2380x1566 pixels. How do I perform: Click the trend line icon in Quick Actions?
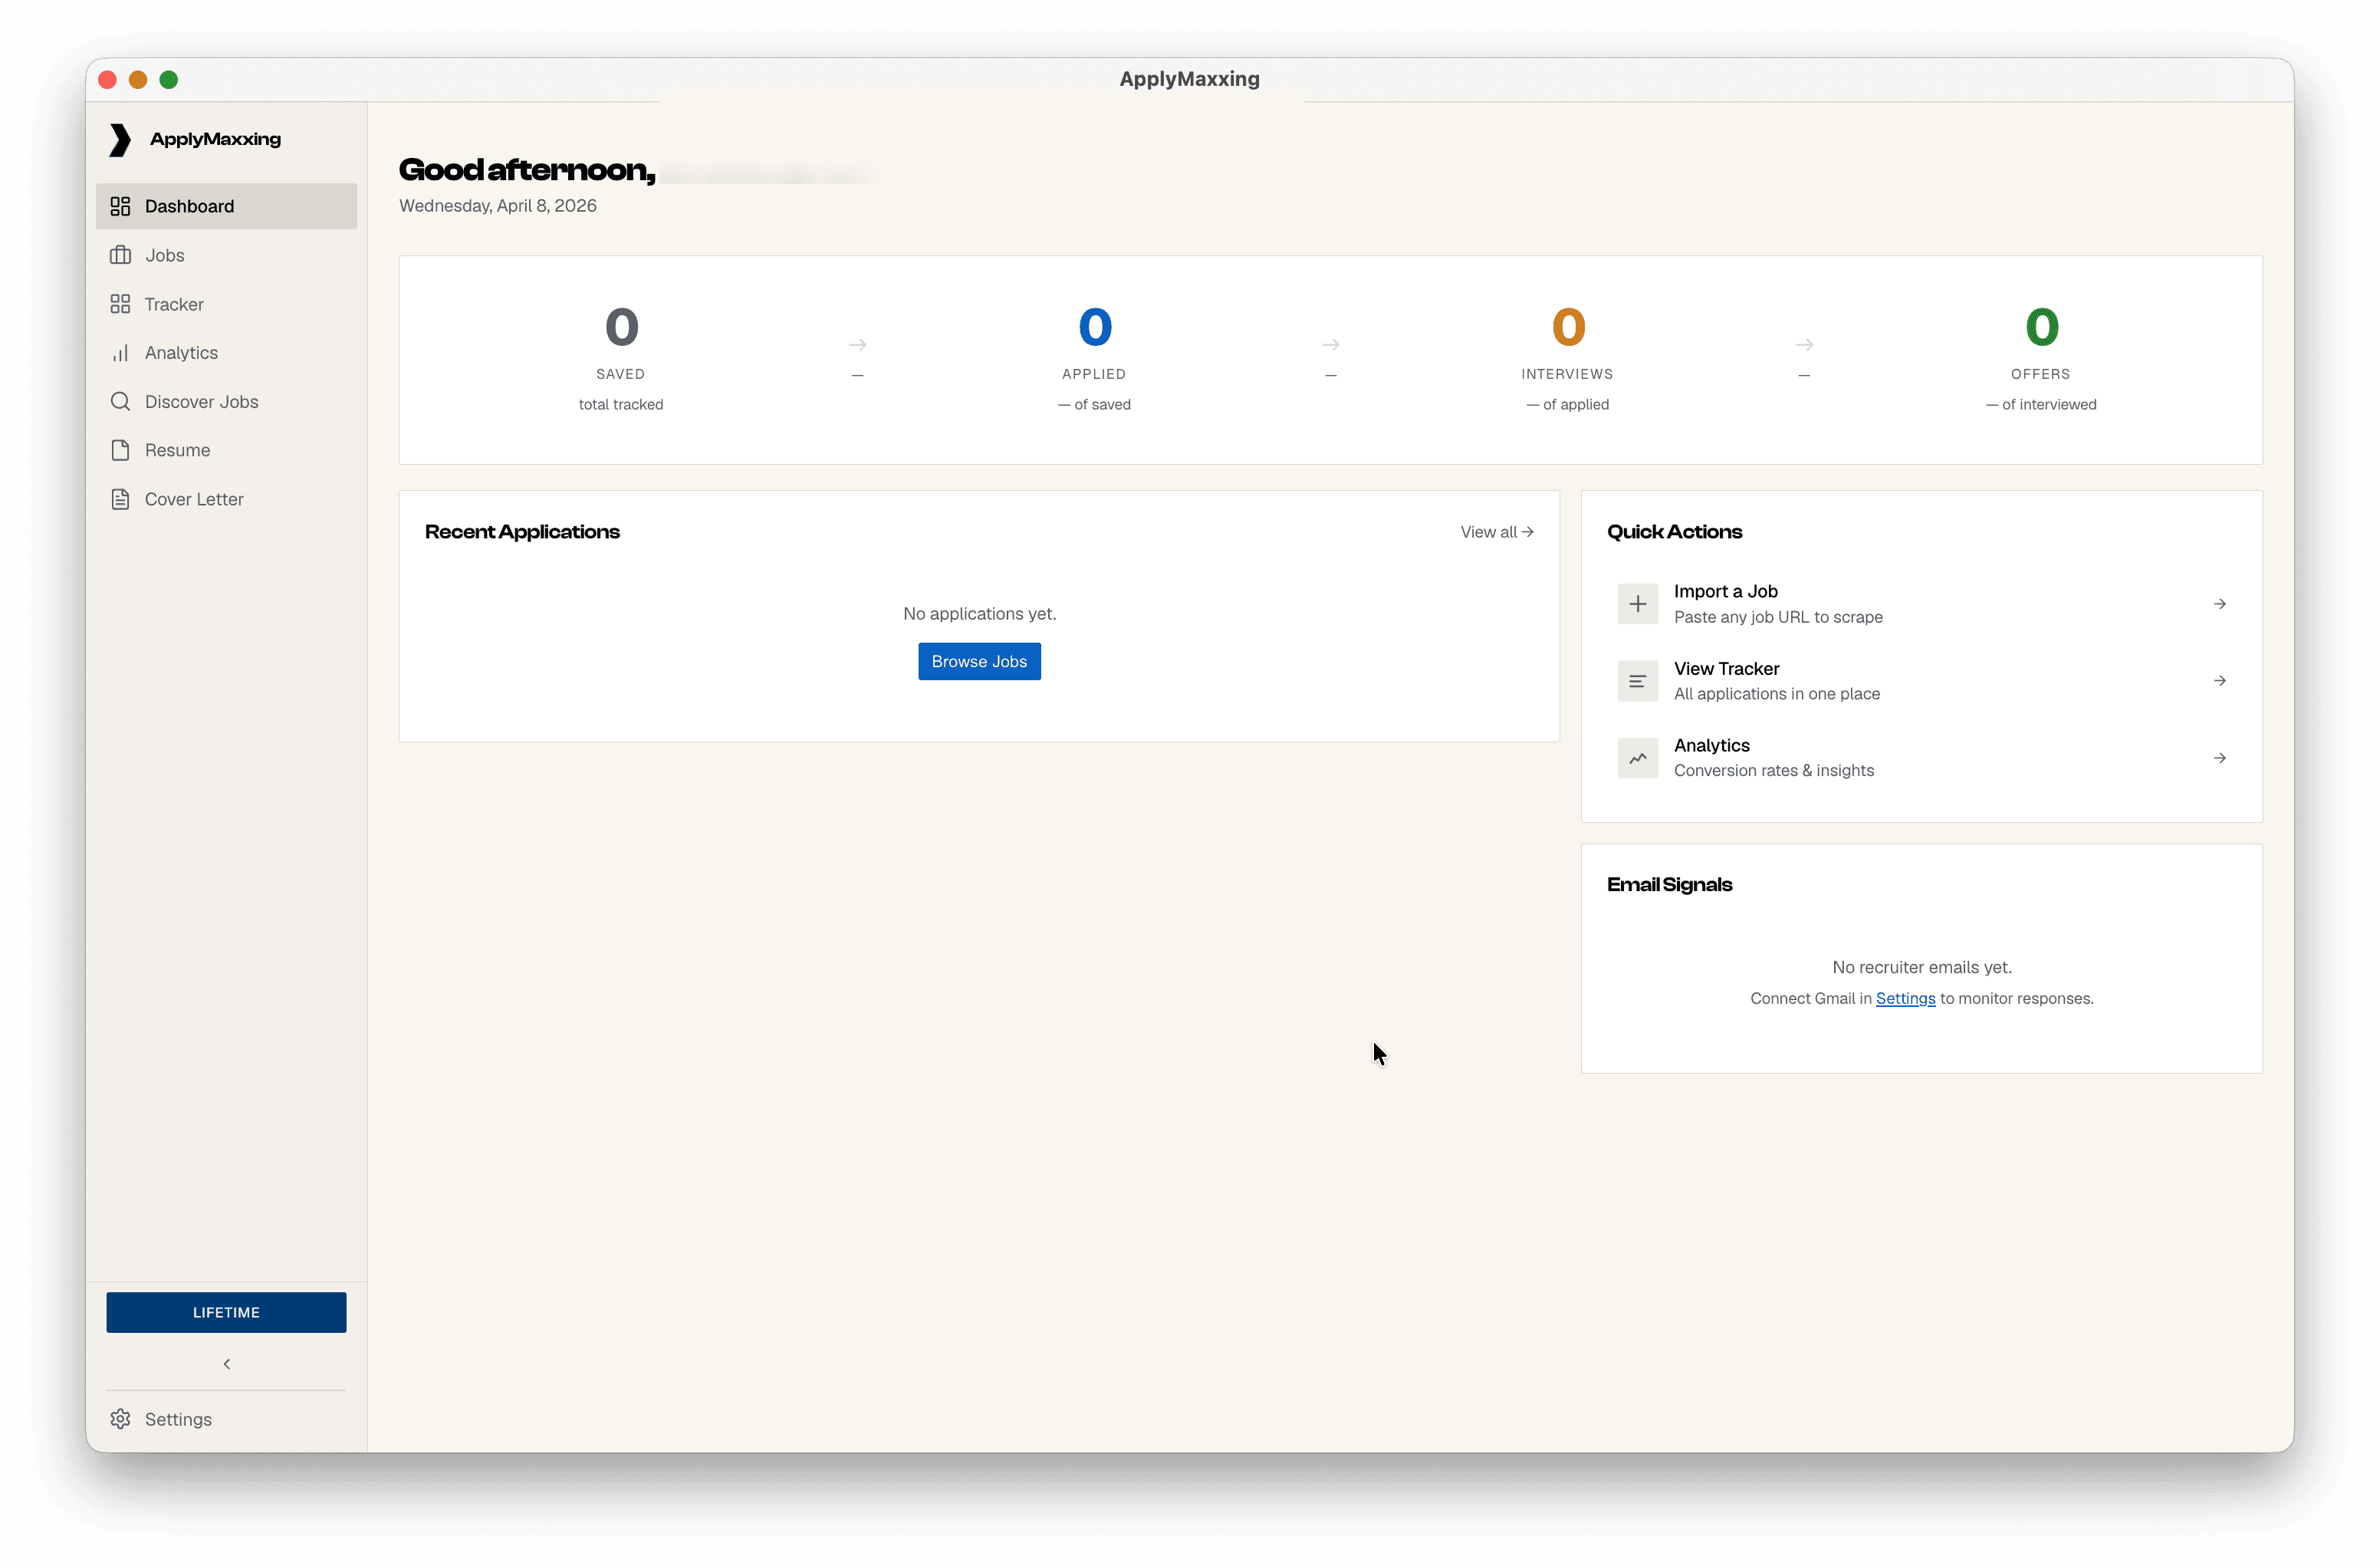click(x=1638, y=758)
